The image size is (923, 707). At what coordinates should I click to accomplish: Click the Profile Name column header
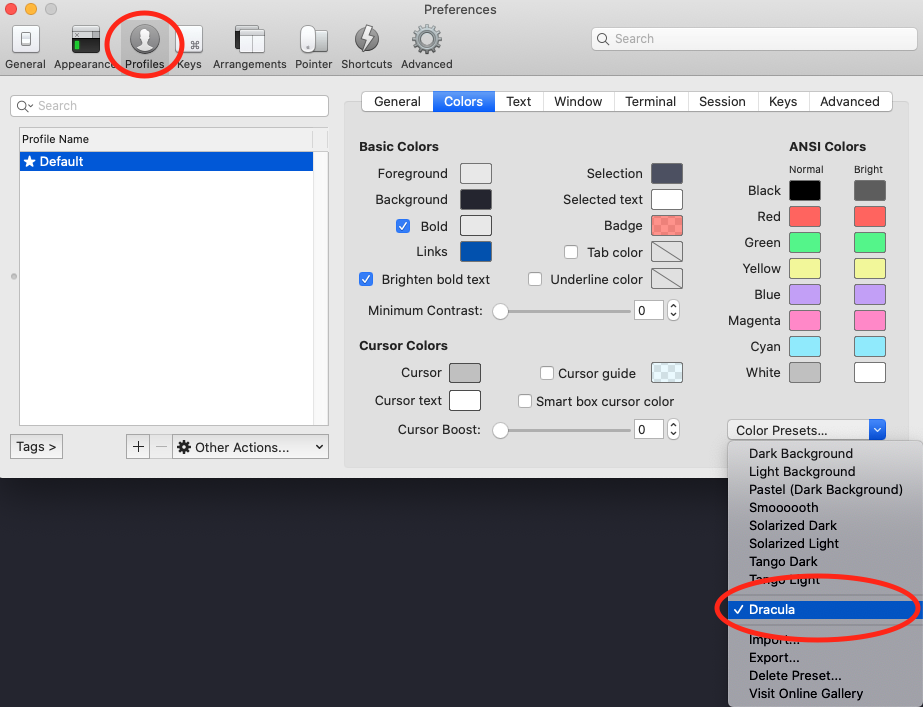[x=167, y=139]
